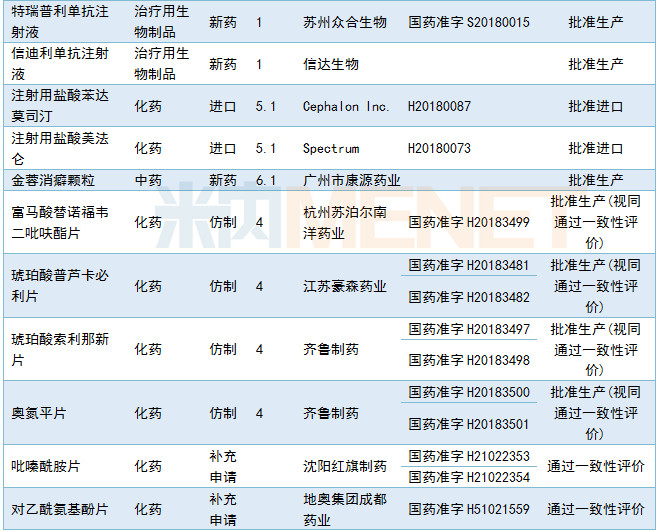Select type 中药 in 金蓉消癖颗粒 row
This screenshot has height=531, width=660.
click(148, 181)
